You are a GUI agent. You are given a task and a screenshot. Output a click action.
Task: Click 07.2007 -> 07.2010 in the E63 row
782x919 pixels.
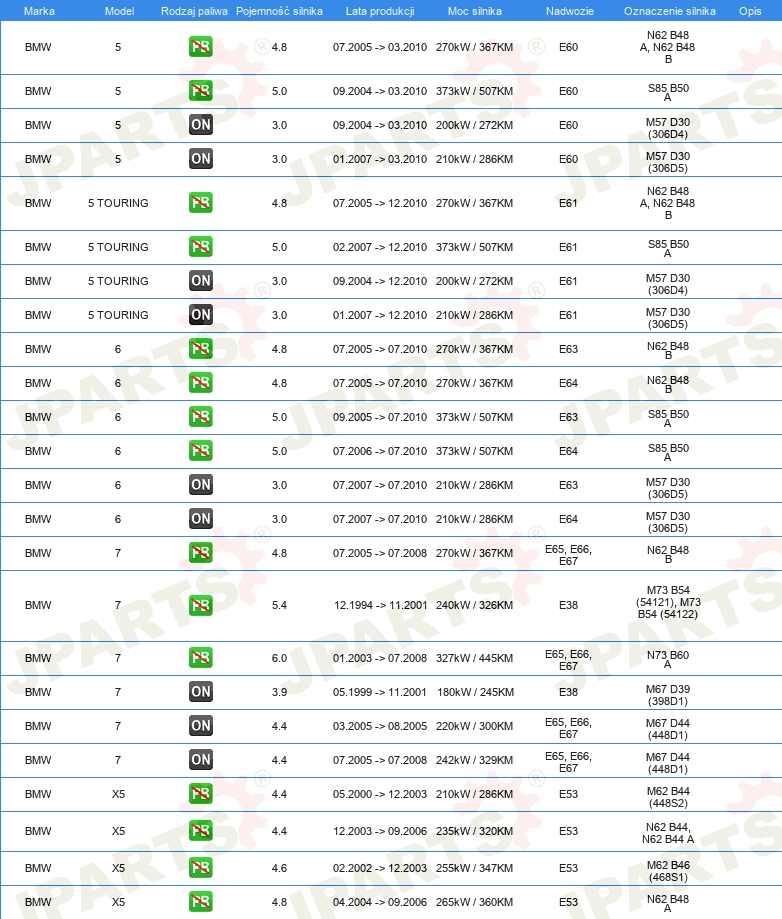click(x=380, y=485)
